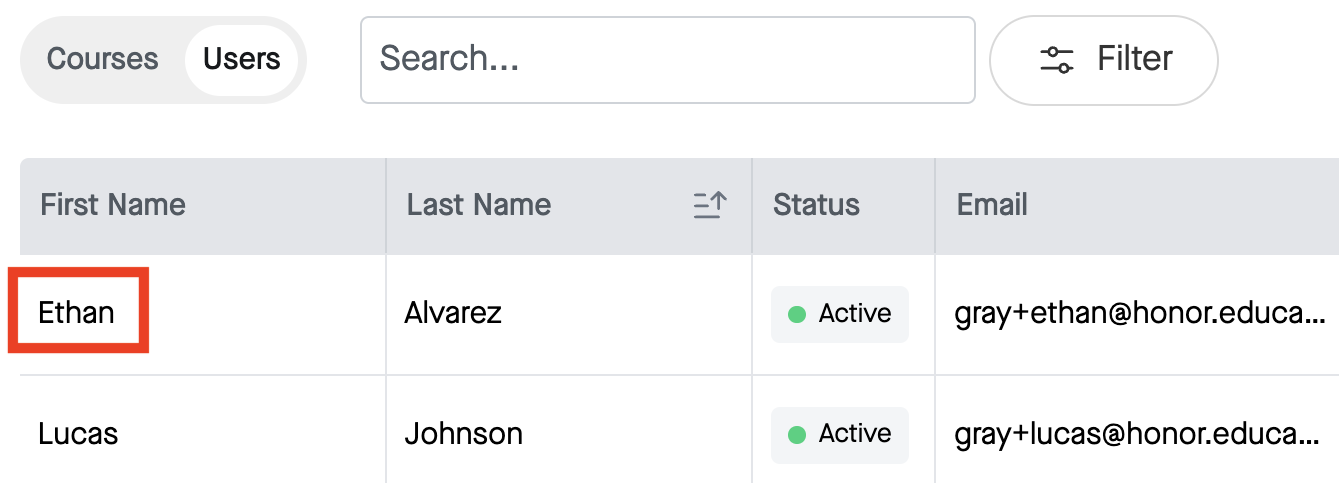Image resolution: width=1339 pixels, height=483 pixels.
Task: Open gray+lucas email address
Action: click(1138, 434)
